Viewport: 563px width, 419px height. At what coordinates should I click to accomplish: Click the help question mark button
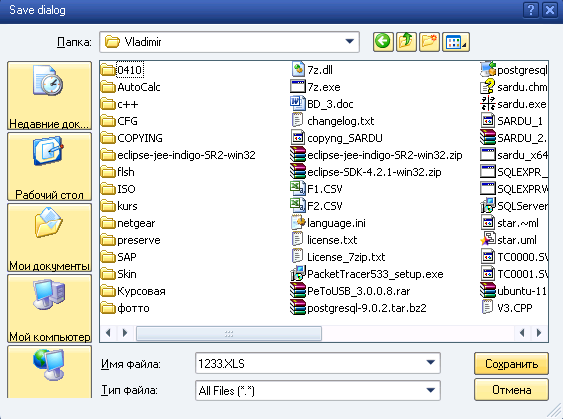(x=531, y=10)
